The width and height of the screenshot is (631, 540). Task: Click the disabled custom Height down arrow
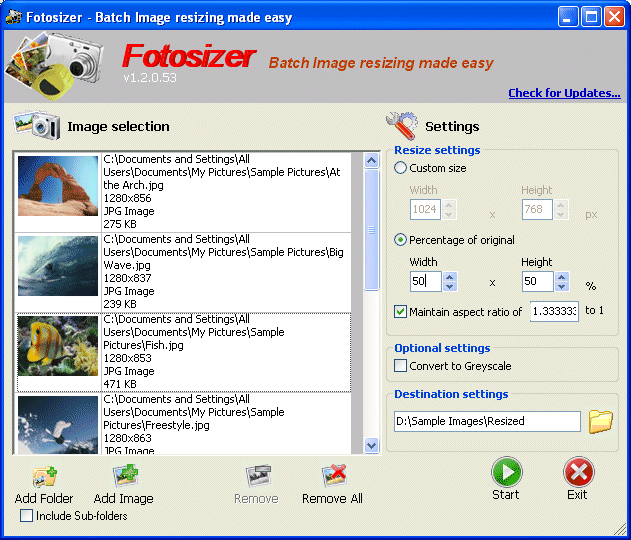[x=562, y=214]
